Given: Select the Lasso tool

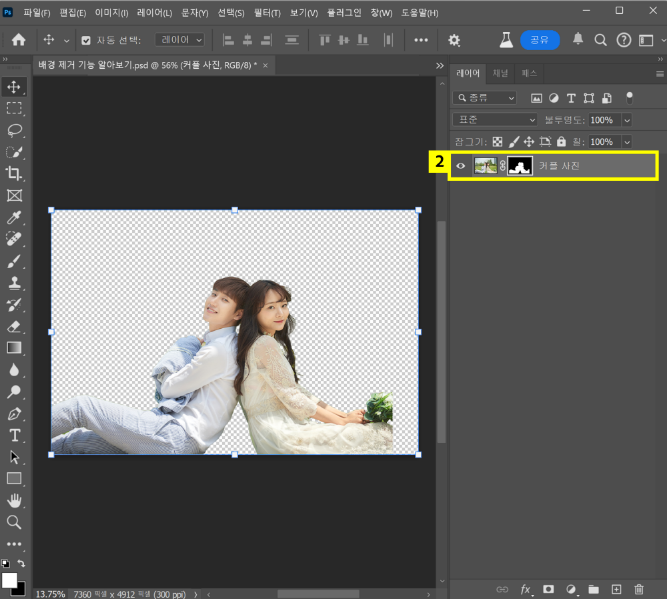Looking at the screenshot, I should 15,130.
